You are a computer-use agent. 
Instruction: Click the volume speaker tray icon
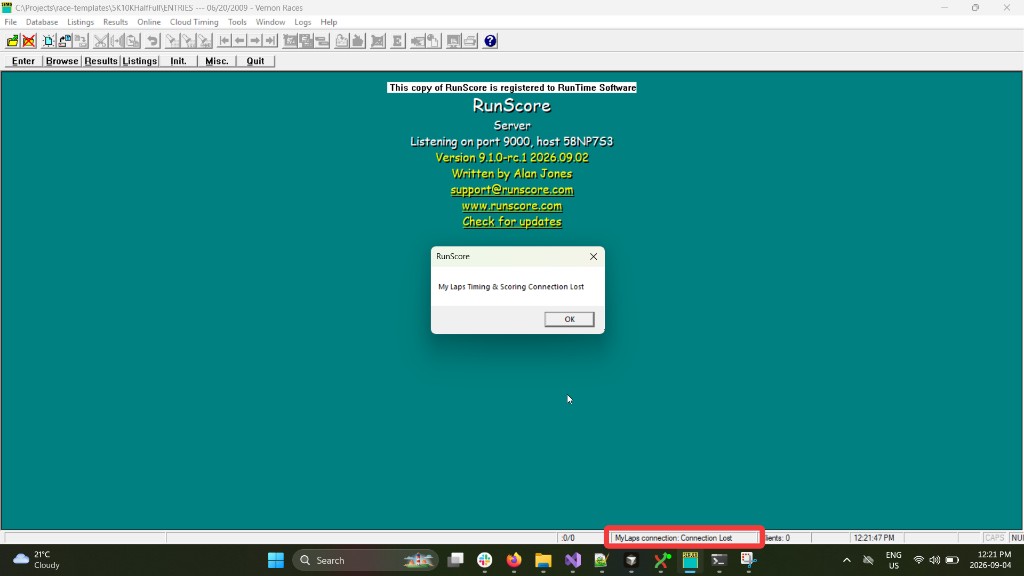(x=935, y=560)
